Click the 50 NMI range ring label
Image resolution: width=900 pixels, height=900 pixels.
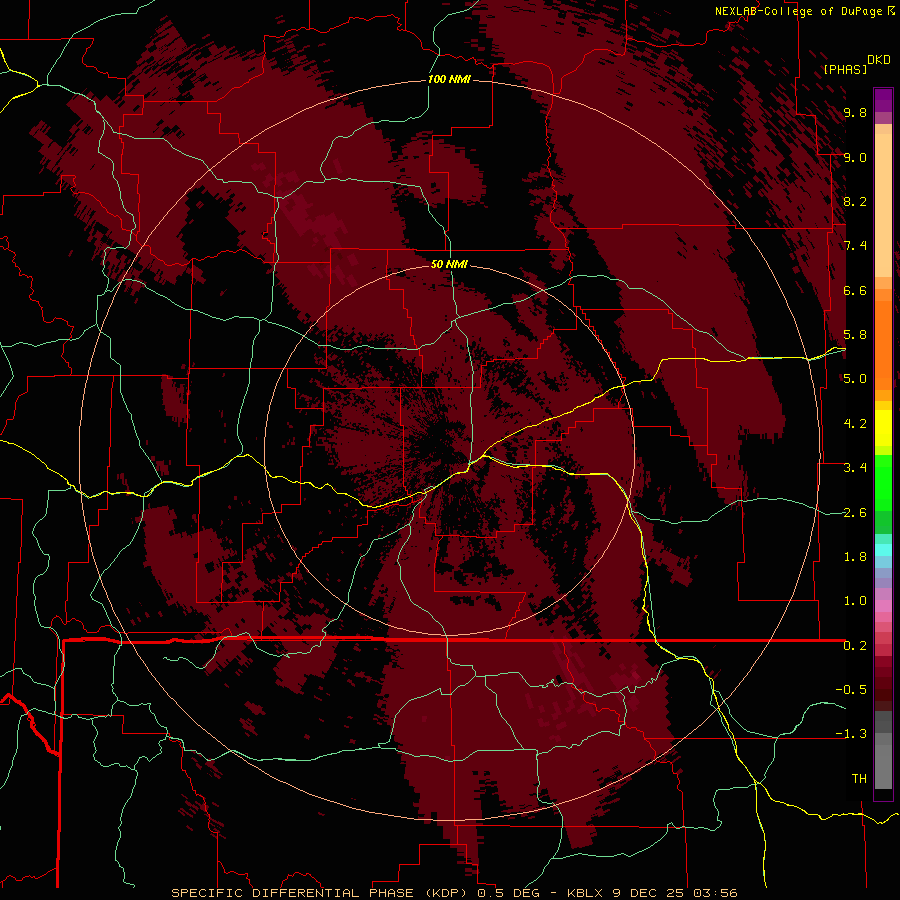pyautogui.click(x=449, y=264)
